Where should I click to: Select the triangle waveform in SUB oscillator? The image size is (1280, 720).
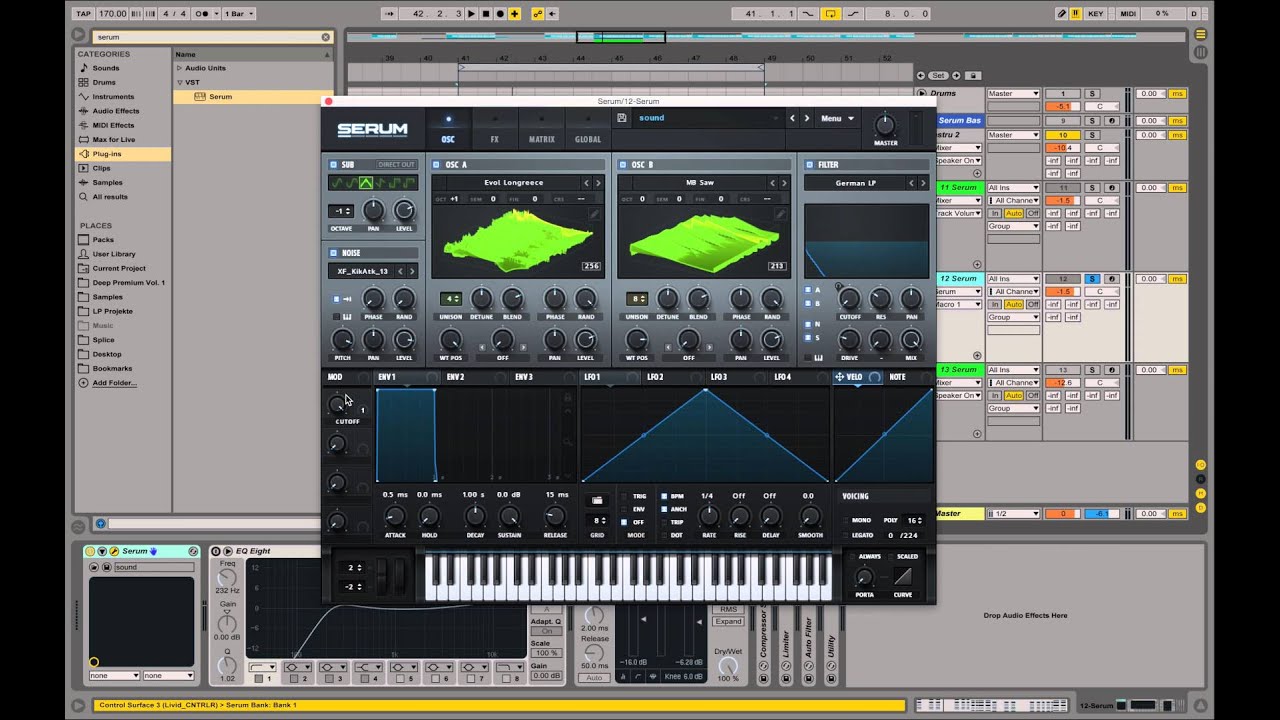[x=366, y=183]
